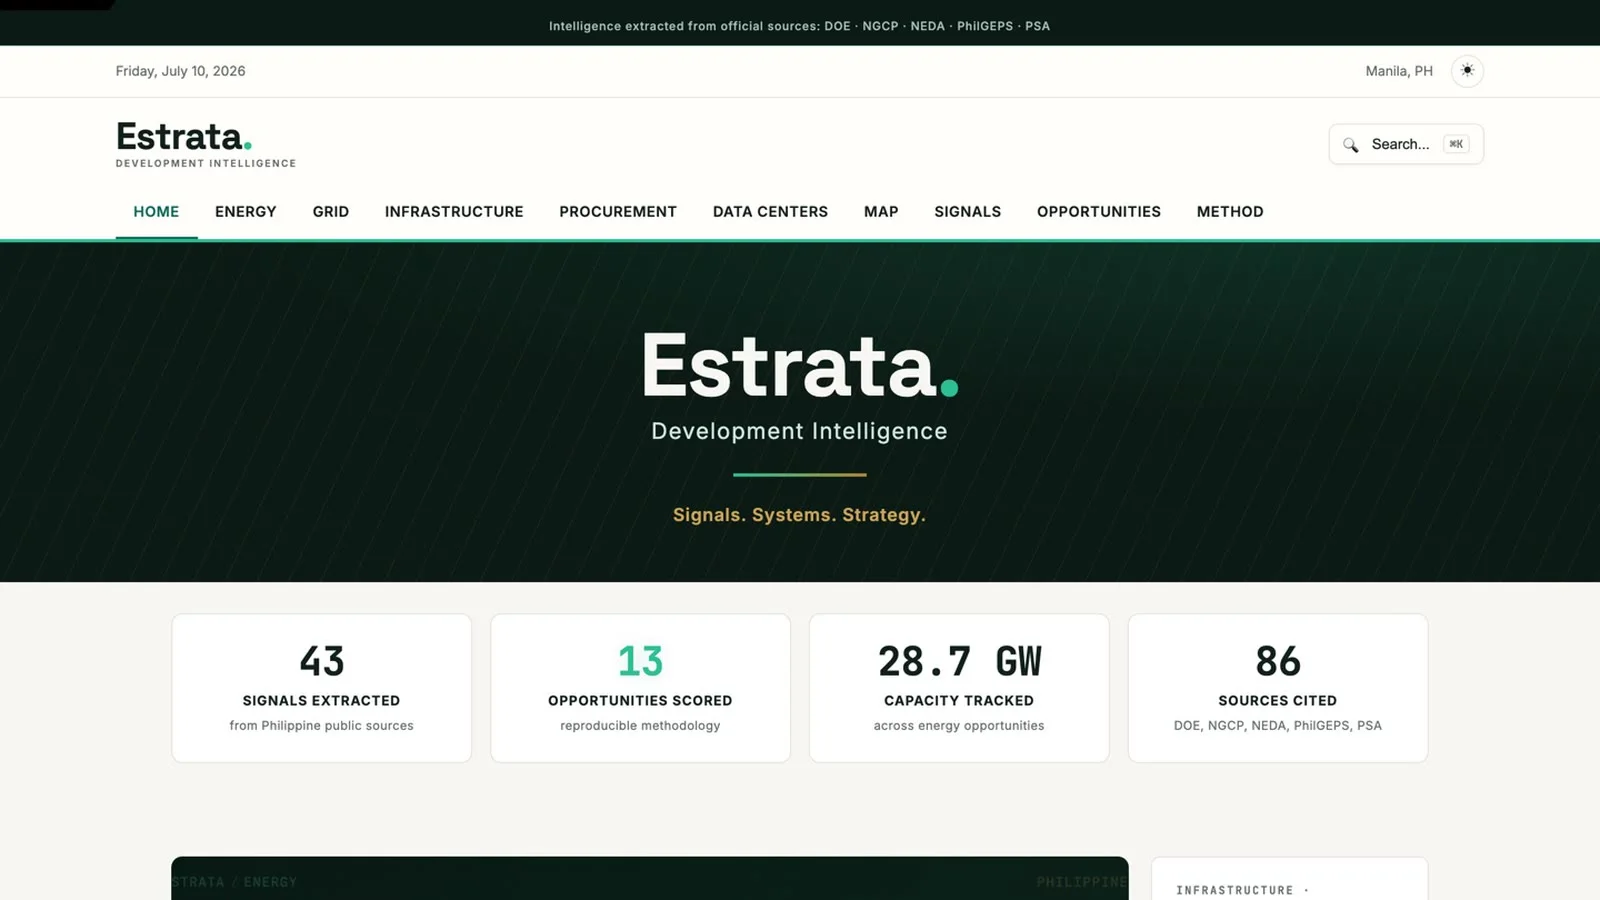Navigate to Procurement
Viewport: 1600px width, 900px height.
coord(618,212)
